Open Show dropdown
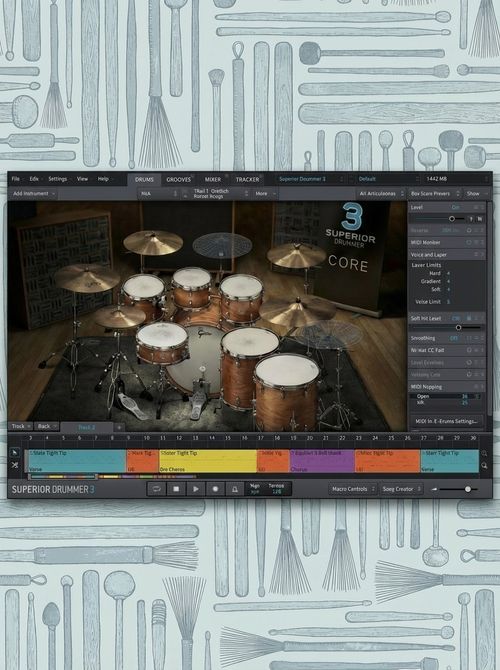Screen dimensions: 500x670 click(x=476, y=194)
